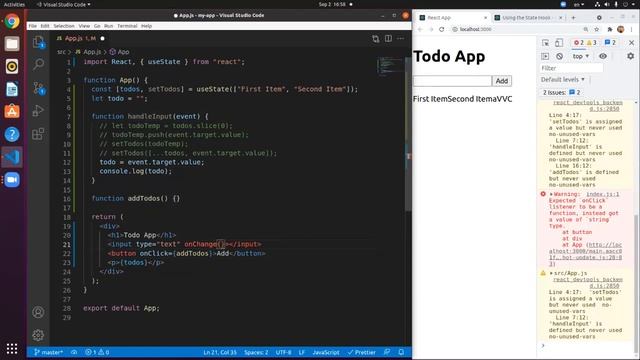640x360 pixels.
Task: Open the Terminal menu
Action: pyautogui.click(x=127, y=26)
